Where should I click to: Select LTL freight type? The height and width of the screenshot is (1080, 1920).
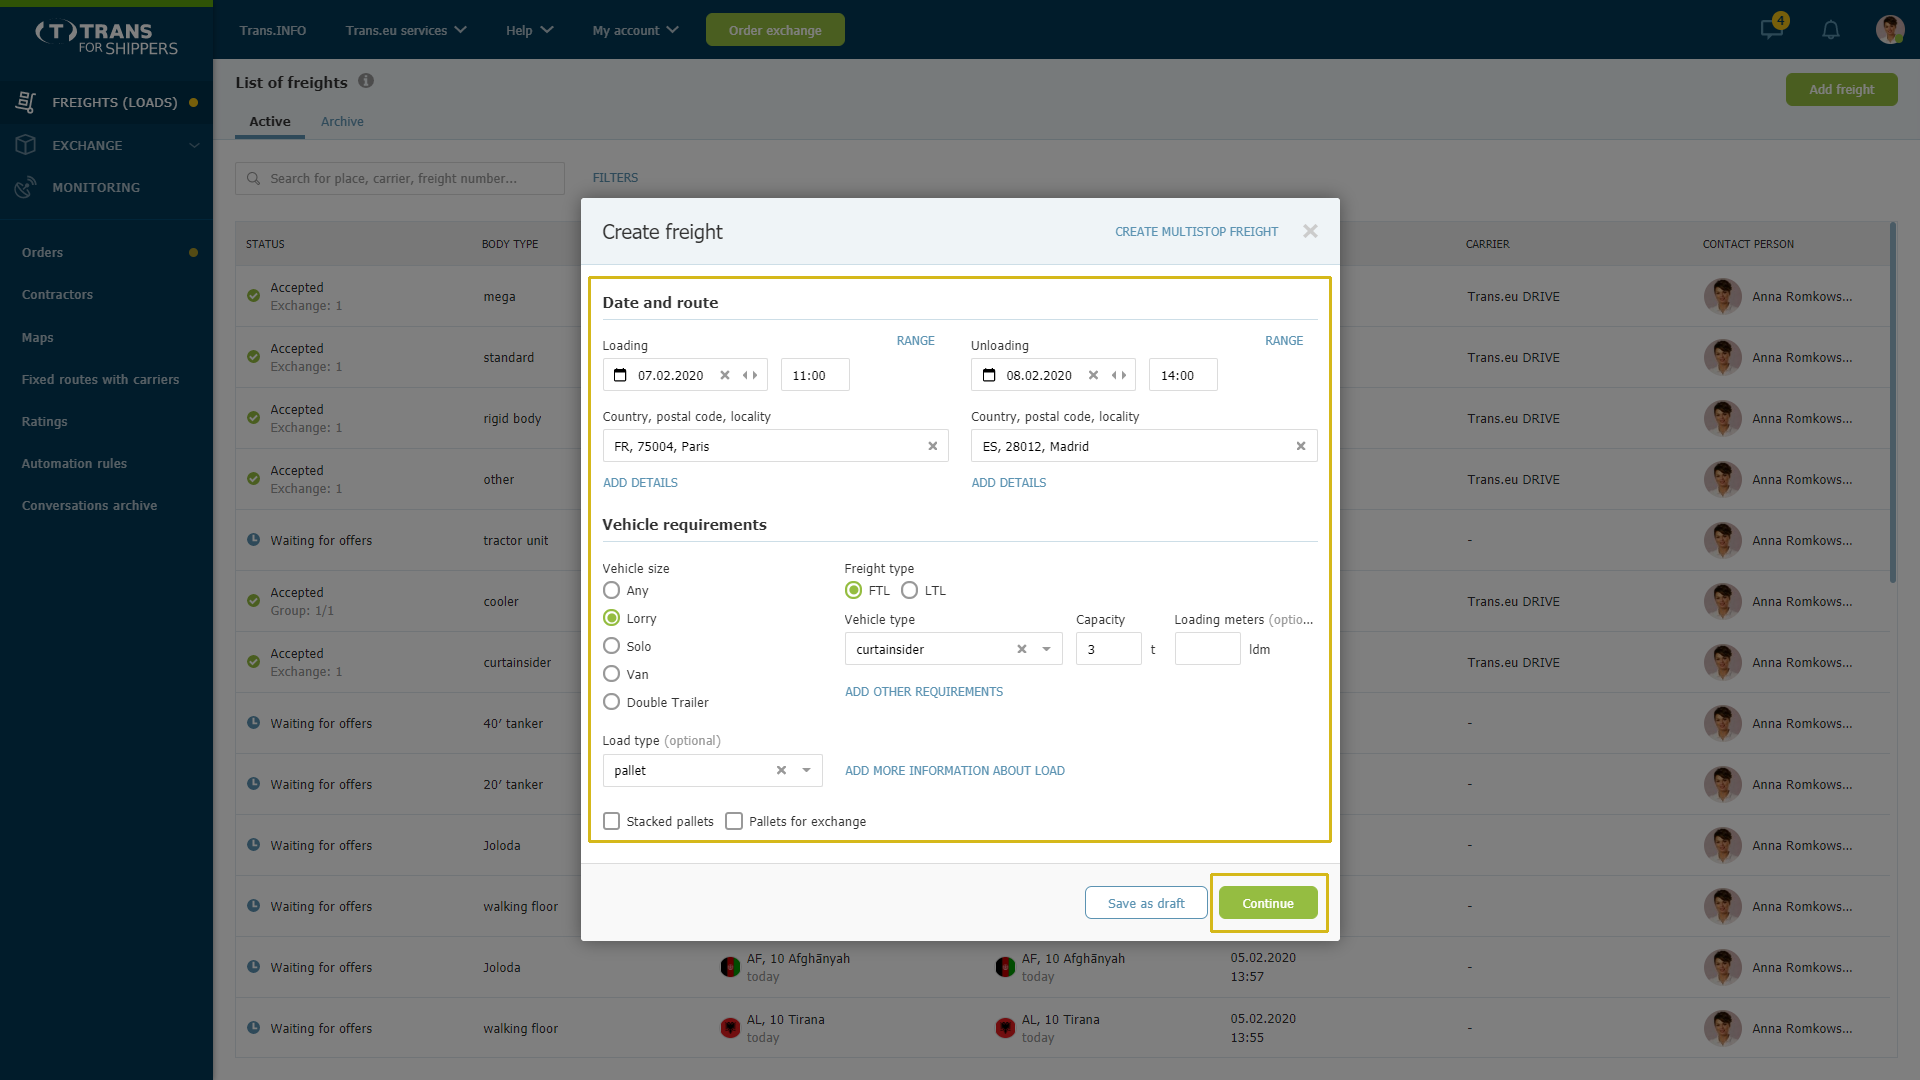pyautogui.click(x=909, y=590)
